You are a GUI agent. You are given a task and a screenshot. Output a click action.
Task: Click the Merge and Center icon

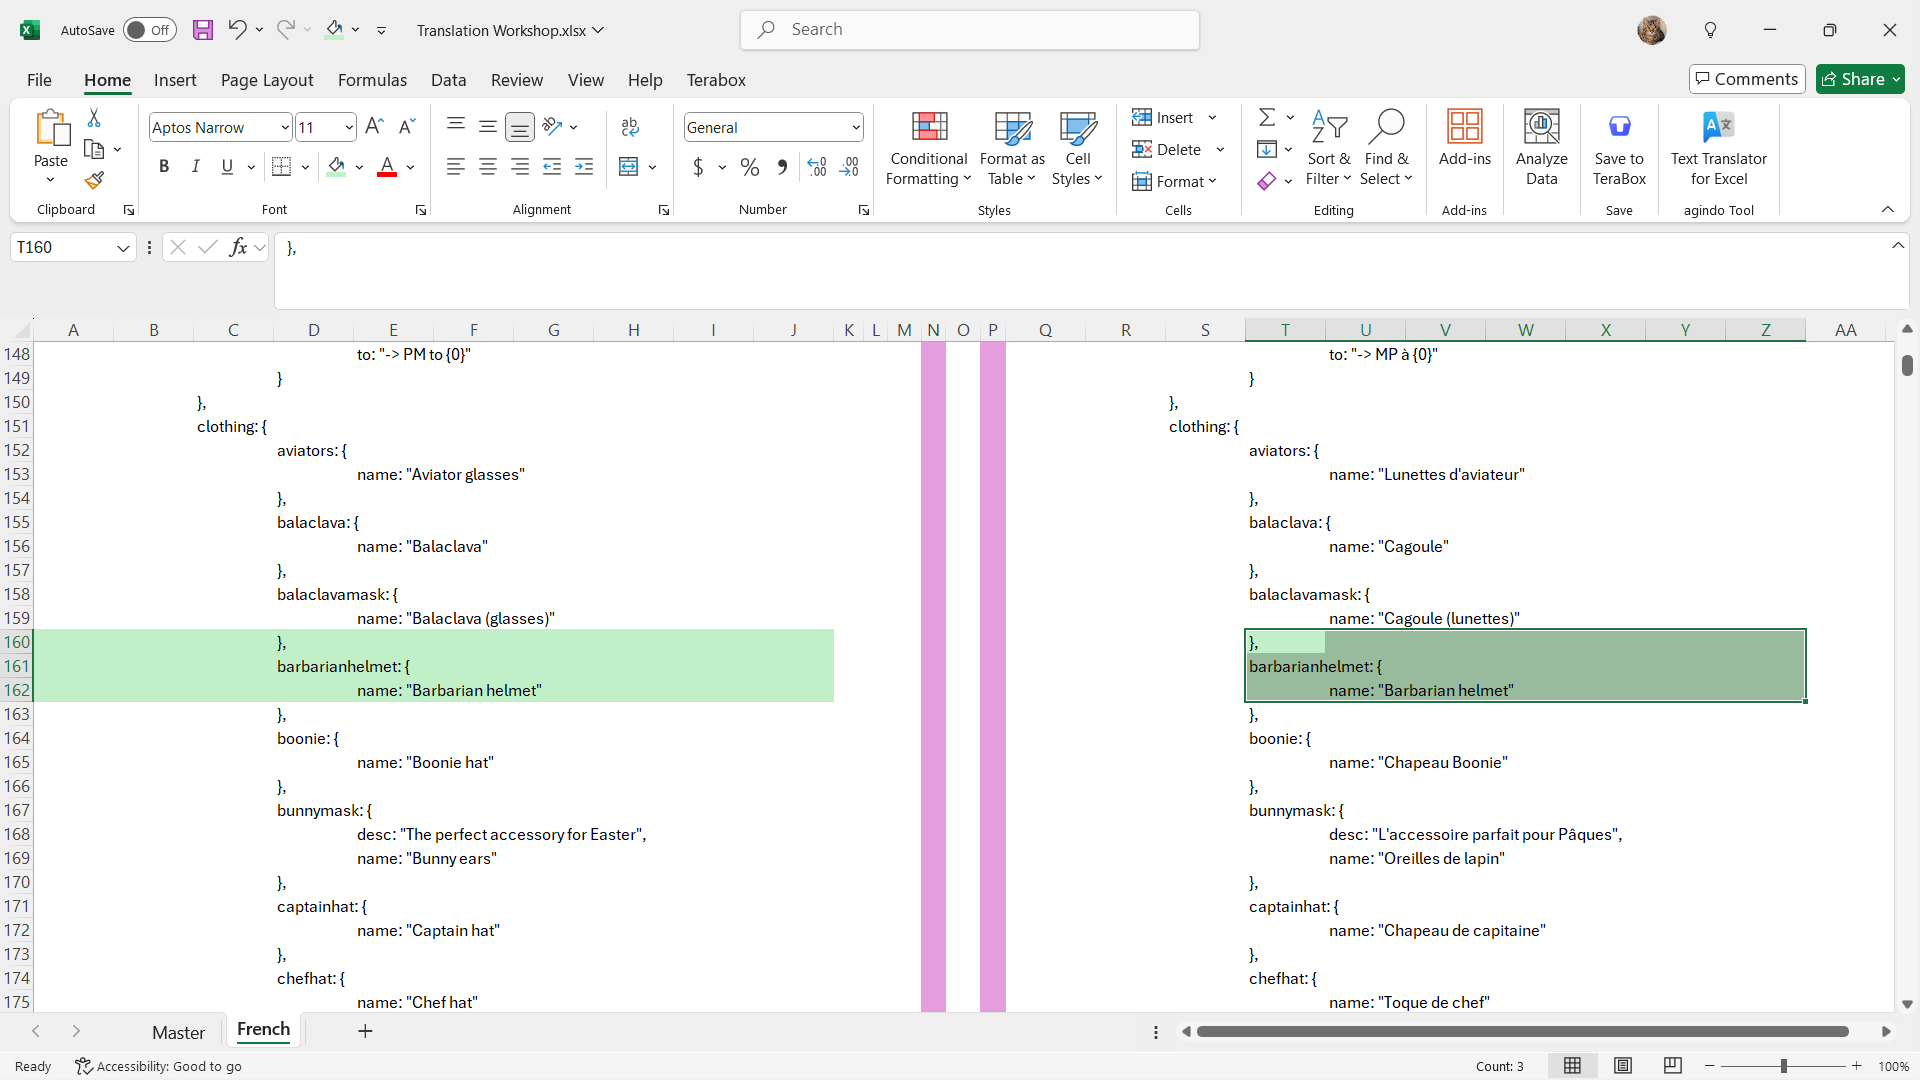point(628,167)
